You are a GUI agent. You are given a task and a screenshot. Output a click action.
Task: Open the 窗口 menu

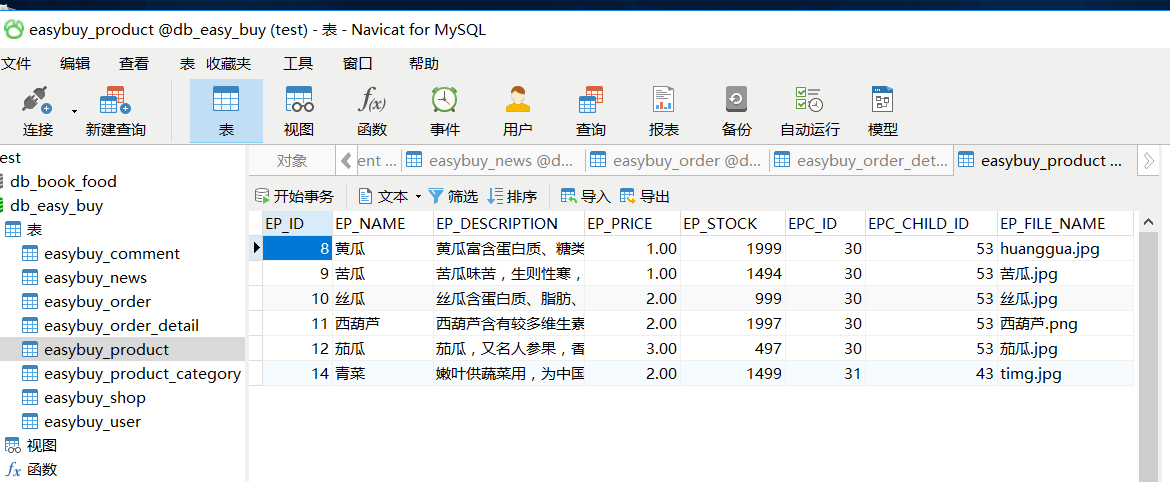tap(357, 64)
